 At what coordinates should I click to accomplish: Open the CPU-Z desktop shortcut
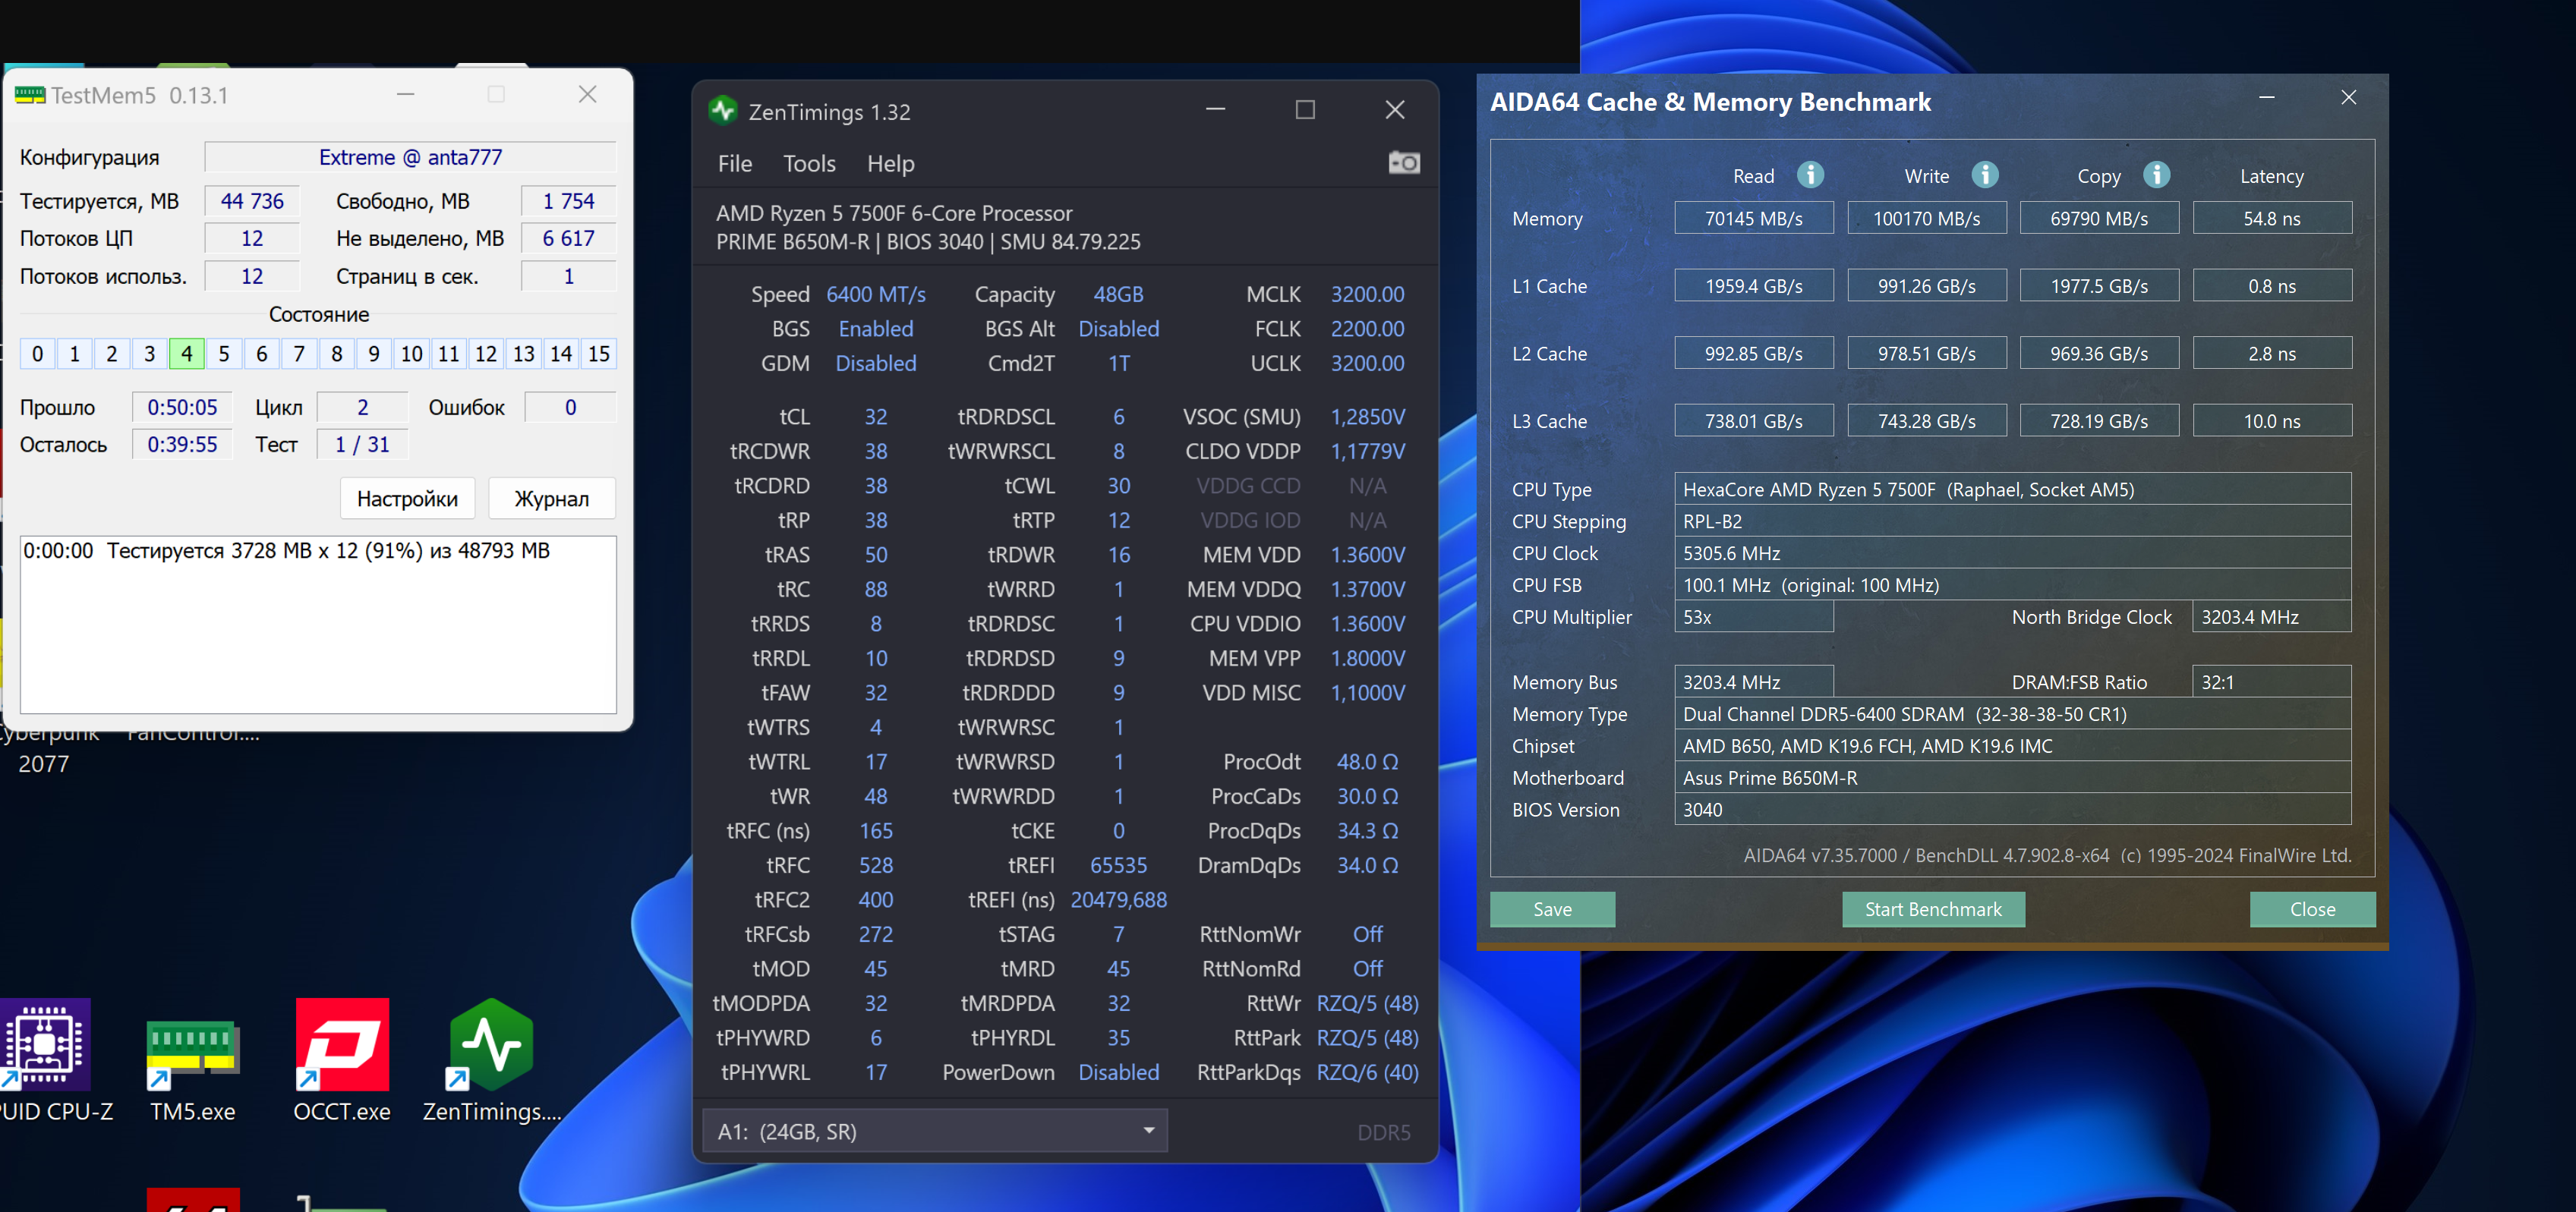point(46,1046)
